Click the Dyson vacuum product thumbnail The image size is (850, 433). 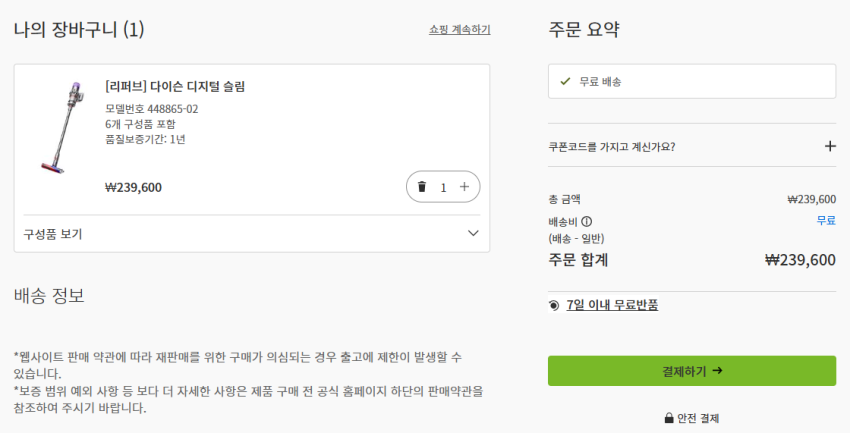point(59,127)
